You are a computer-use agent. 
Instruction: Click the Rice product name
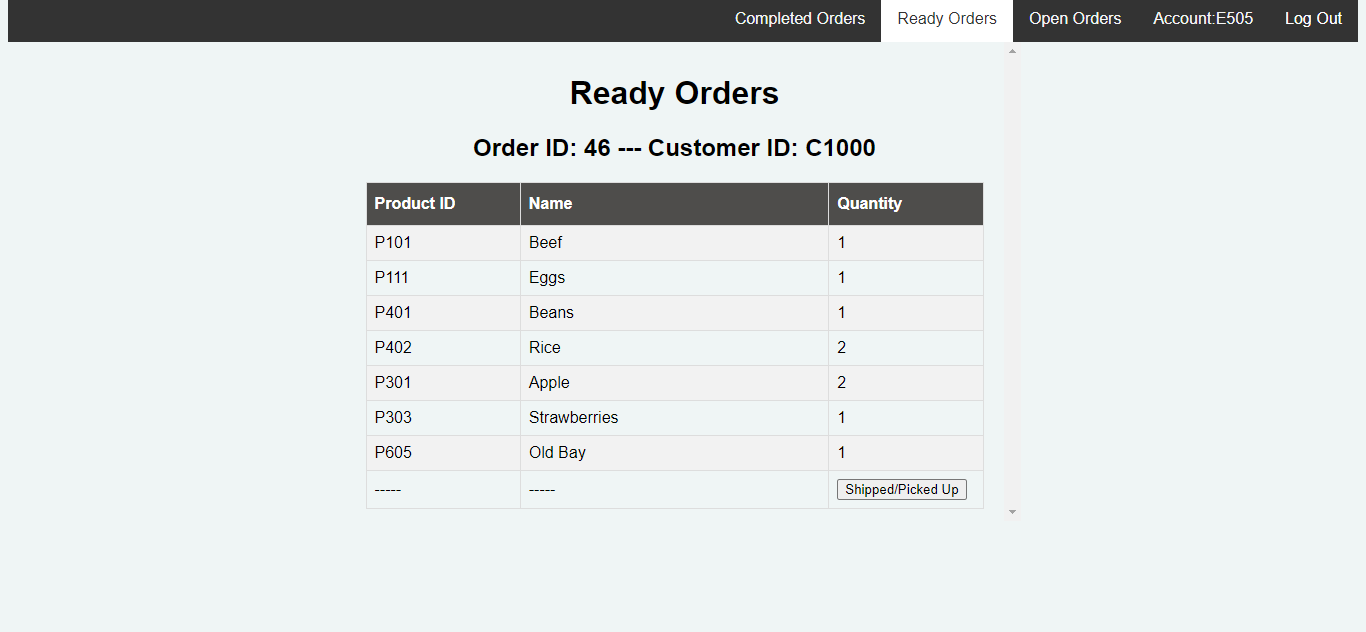pyautogui.click(x=545, y=348)
